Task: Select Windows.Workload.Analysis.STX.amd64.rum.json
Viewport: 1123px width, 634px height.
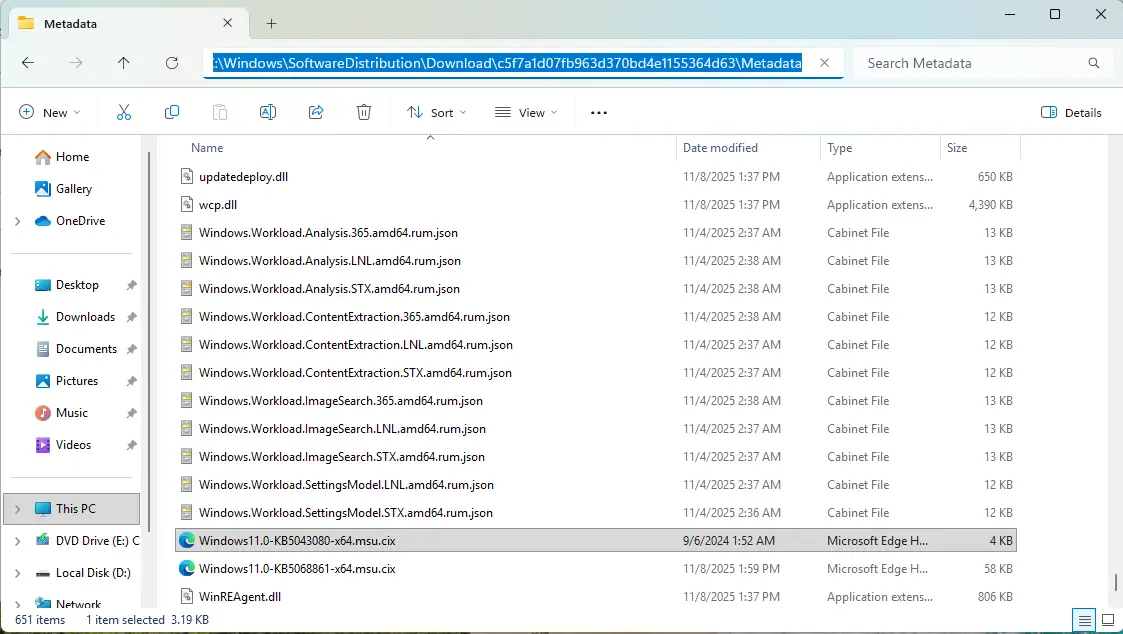Action: coord(596,289)
